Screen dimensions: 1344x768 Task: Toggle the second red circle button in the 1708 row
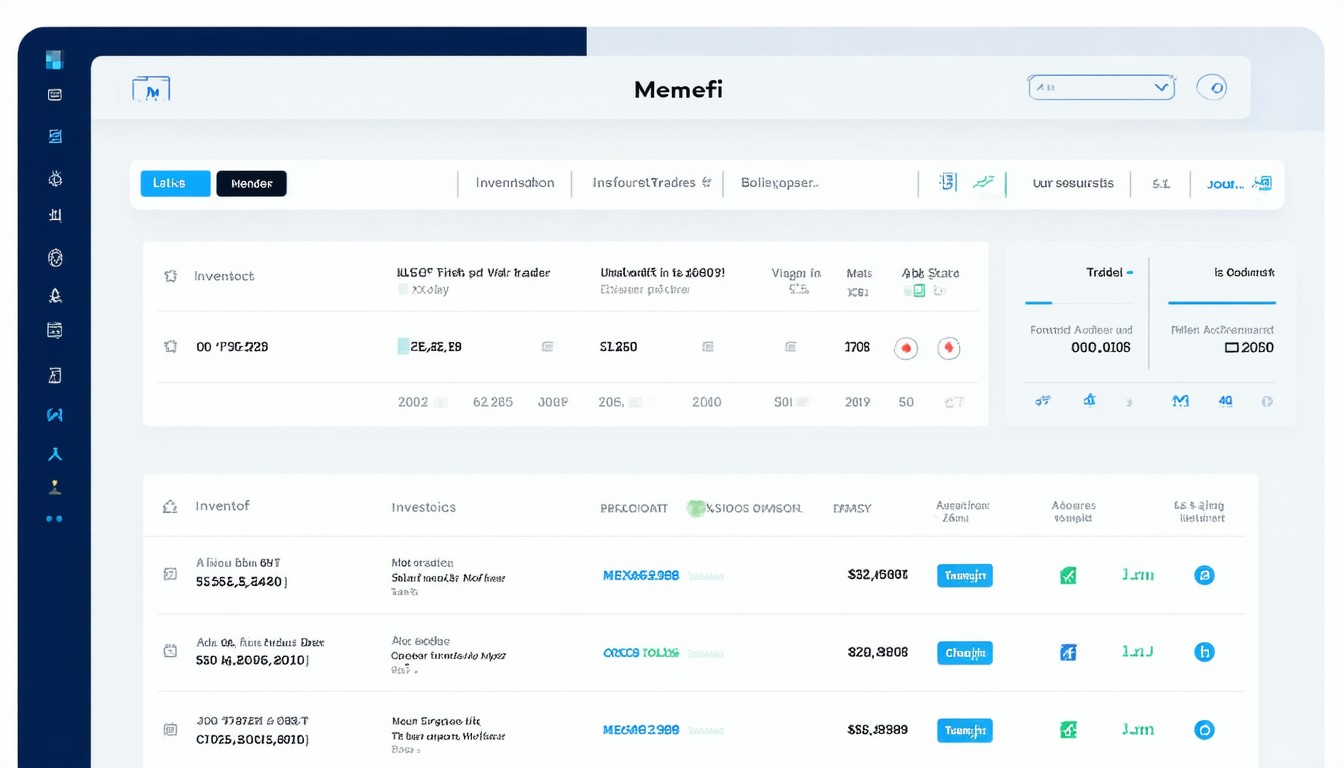click(x=947, y=348)
